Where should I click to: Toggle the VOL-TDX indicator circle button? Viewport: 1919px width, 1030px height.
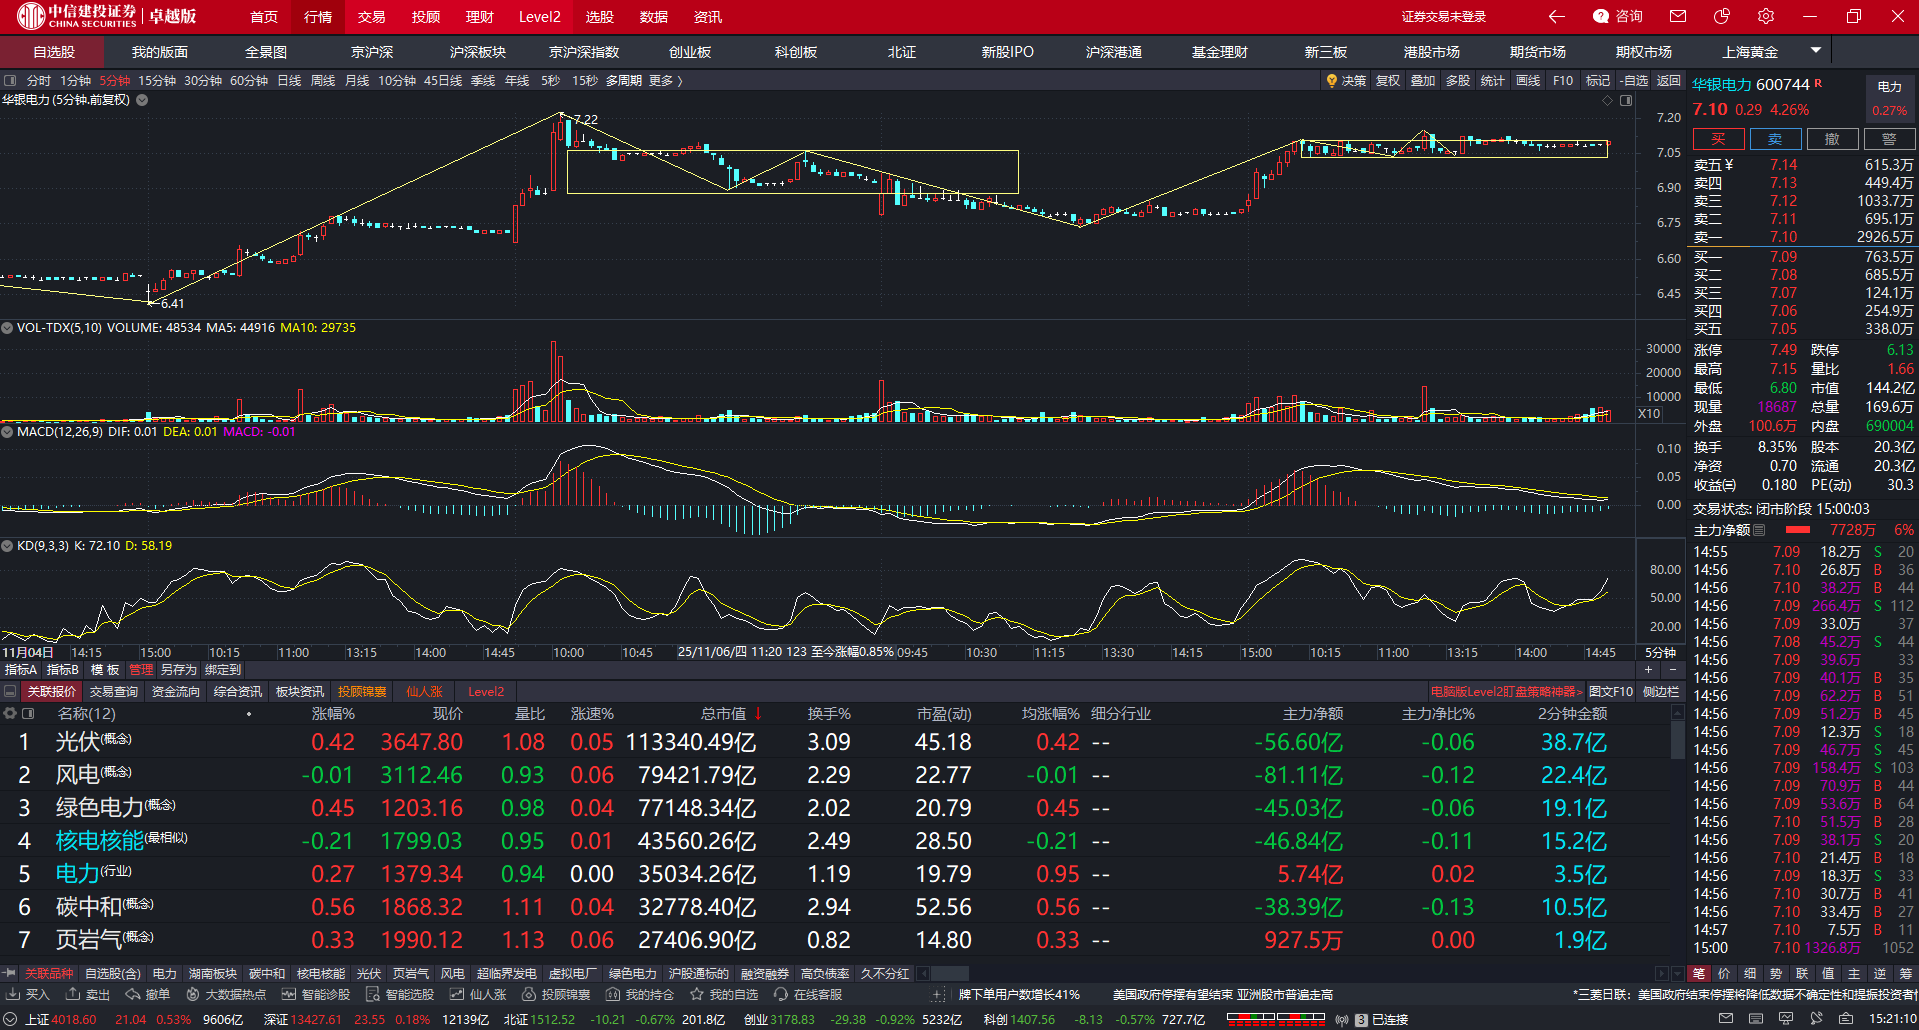tap(7, 328)
